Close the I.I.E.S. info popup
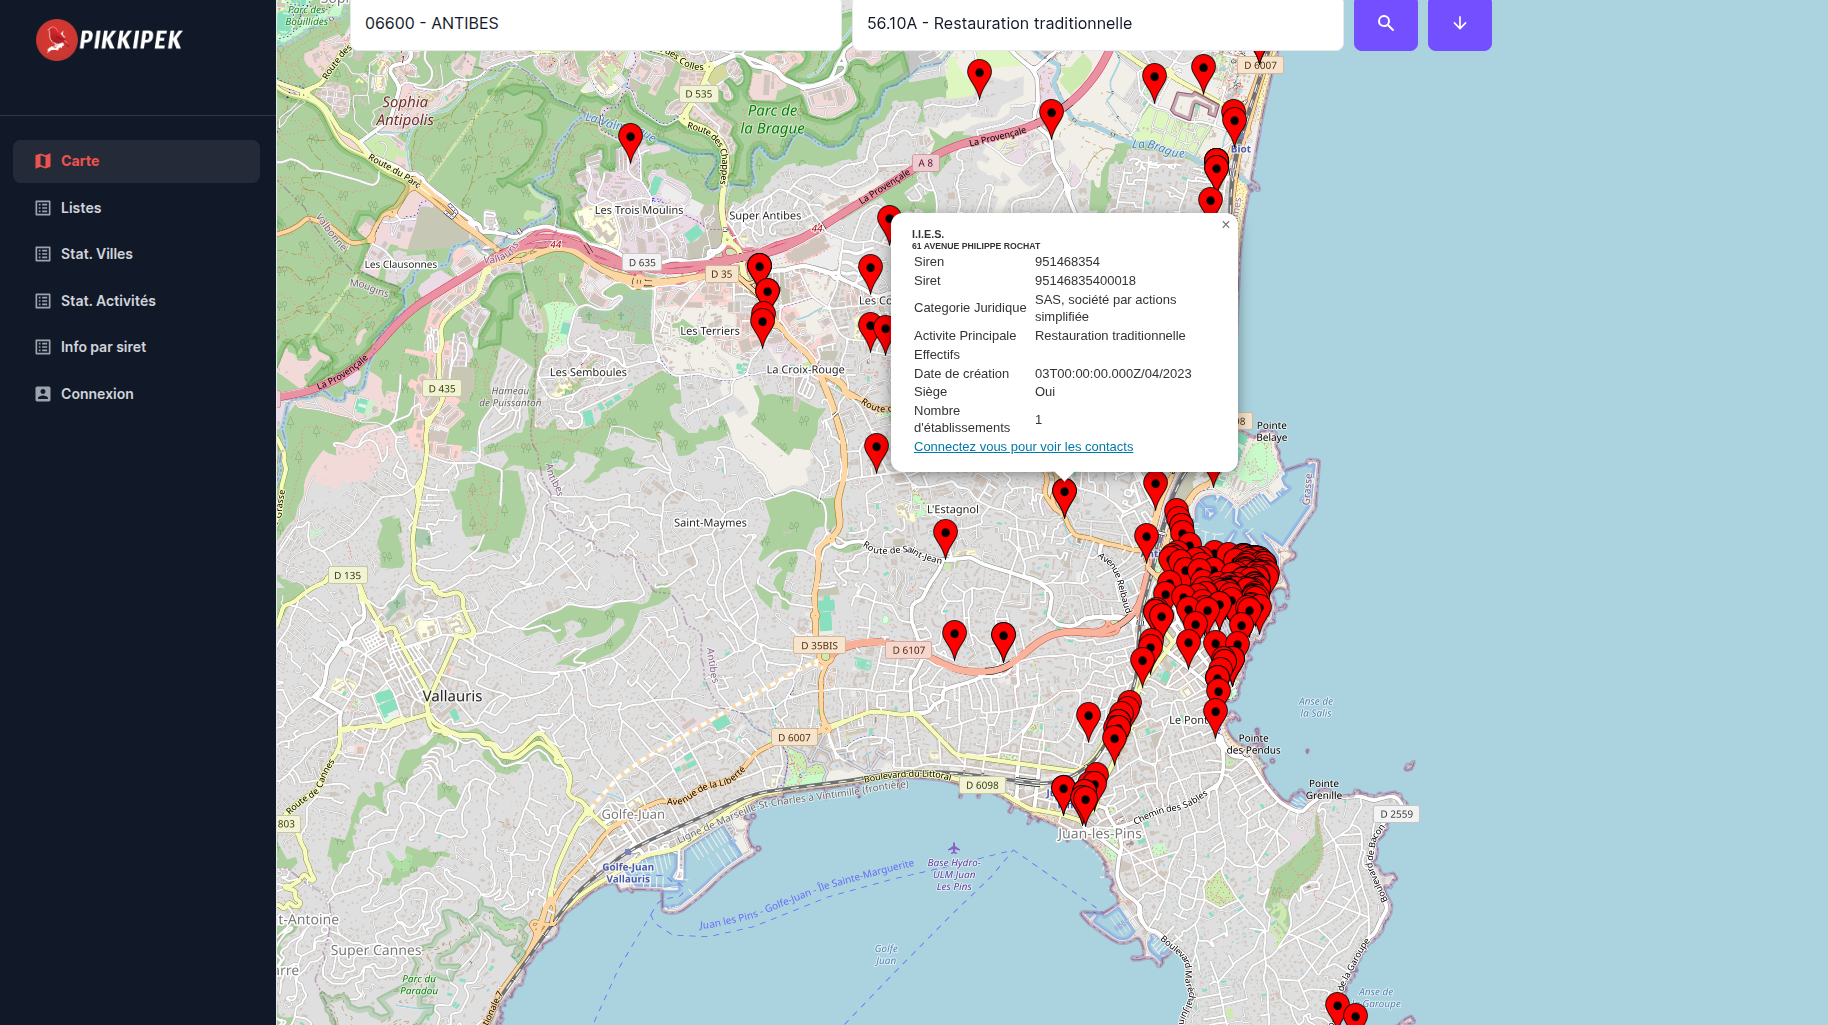Image resolution: width=1828 pixels, height=1025 pixels. point(1225,225)
